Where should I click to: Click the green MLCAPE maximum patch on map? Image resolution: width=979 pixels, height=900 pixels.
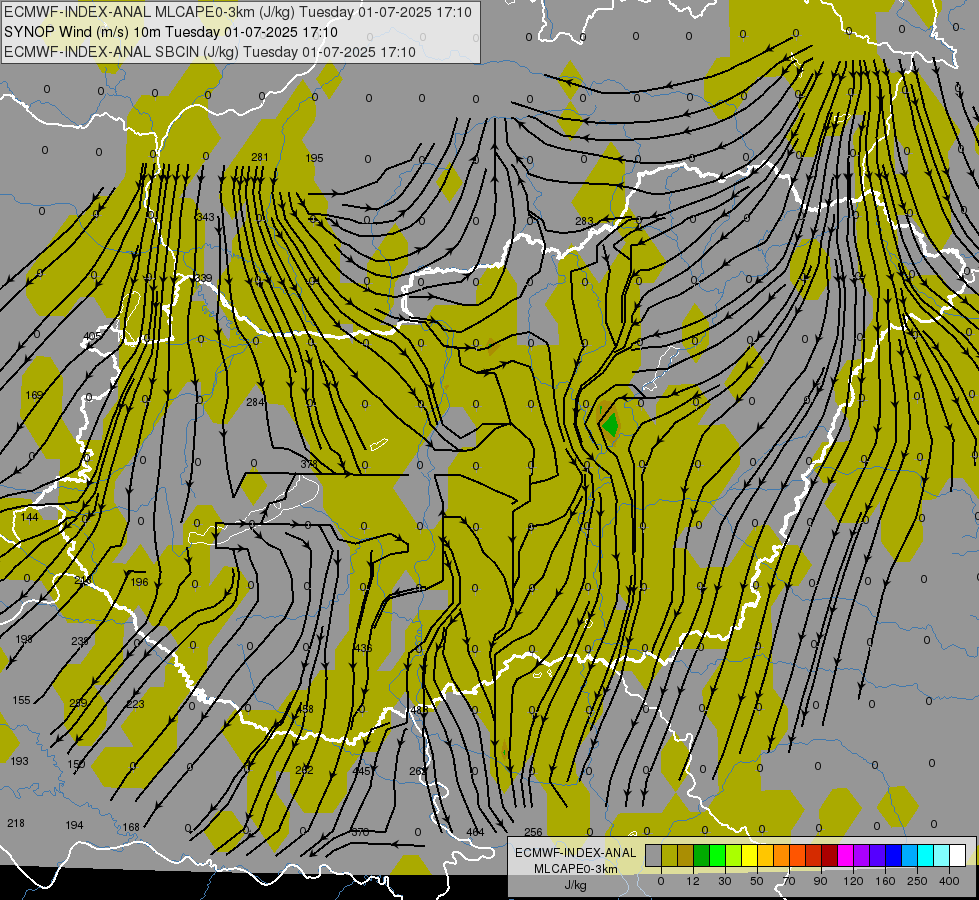tap(610, 425)
